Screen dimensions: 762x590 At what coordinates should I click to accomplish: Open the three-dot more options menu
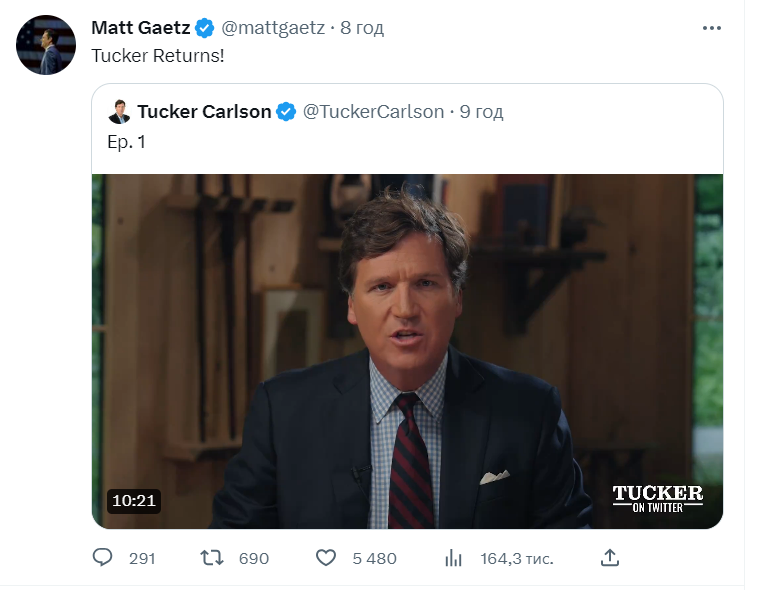coord(711,28)
